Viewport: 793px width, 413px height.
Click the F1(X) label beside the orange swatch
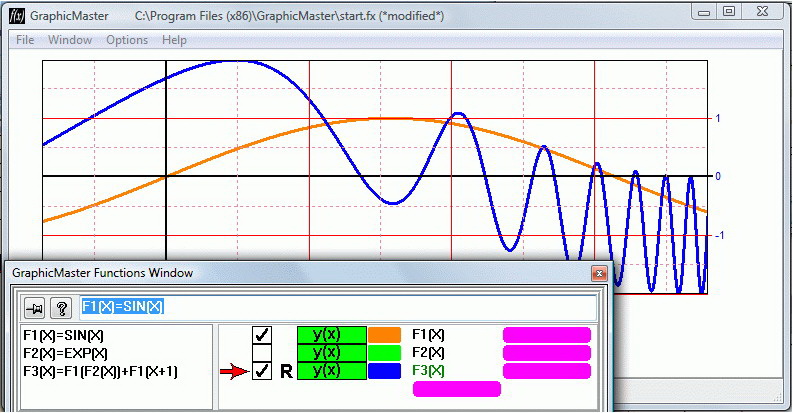coord(428,335)
